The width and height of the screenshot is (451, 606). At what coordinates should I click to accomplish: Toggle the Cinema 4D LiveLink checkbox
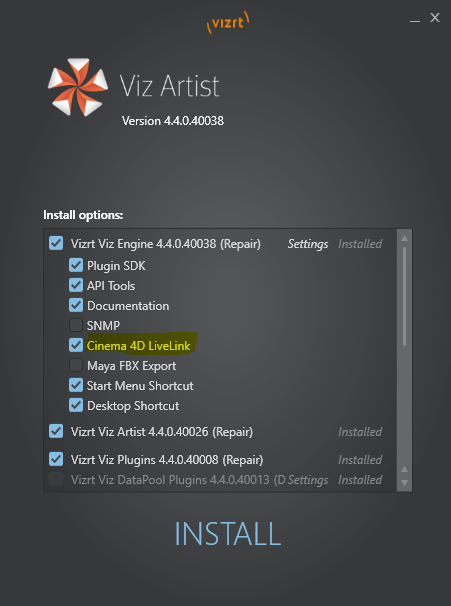[x=76, y=345]
